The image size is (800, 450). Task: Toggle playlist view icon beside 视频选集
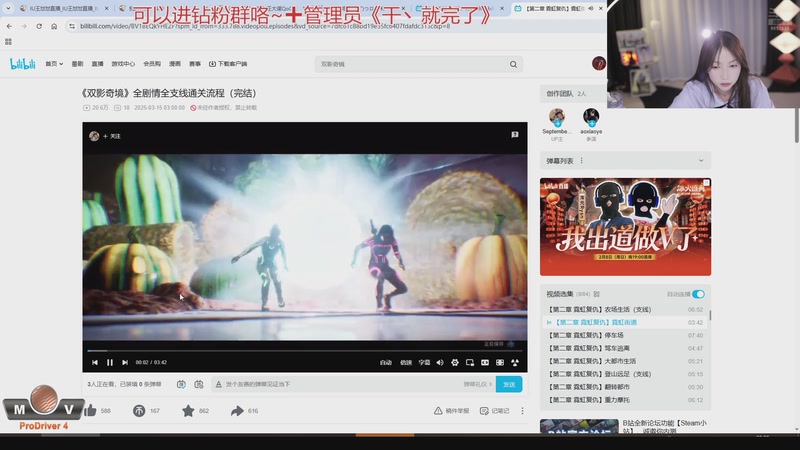click(x=596, y=294)
